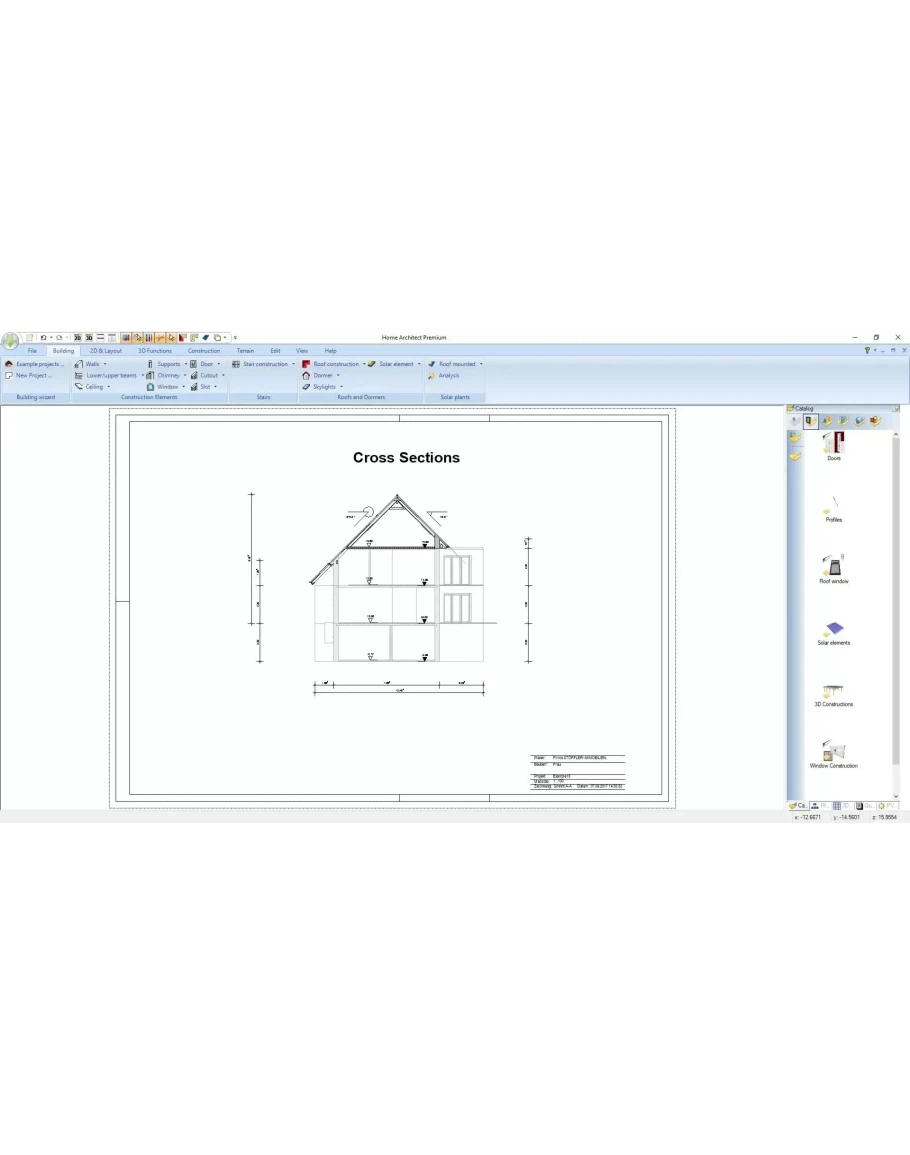Click the Walls tool in ribbon
Viewport: 910px width, 1155px height.
91,364
